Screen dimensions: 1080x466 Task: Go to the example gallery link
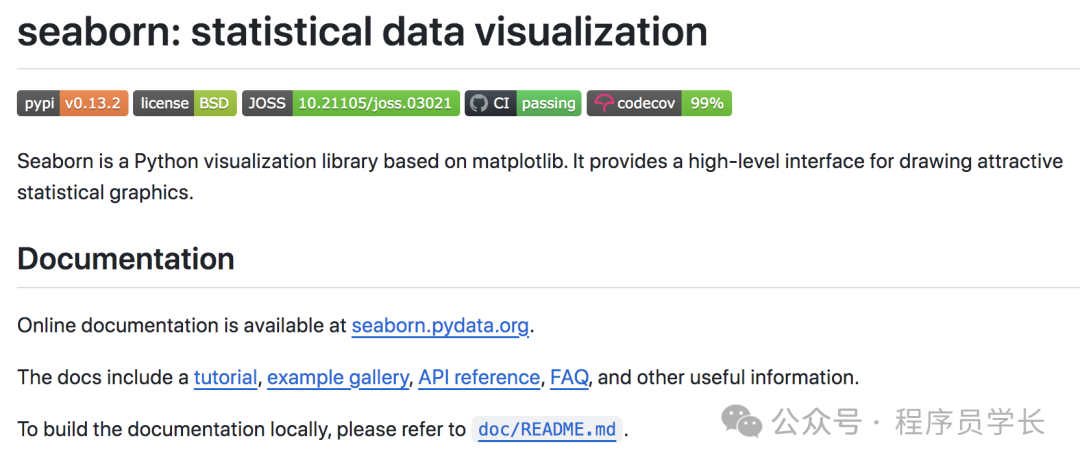coord(338,378)
